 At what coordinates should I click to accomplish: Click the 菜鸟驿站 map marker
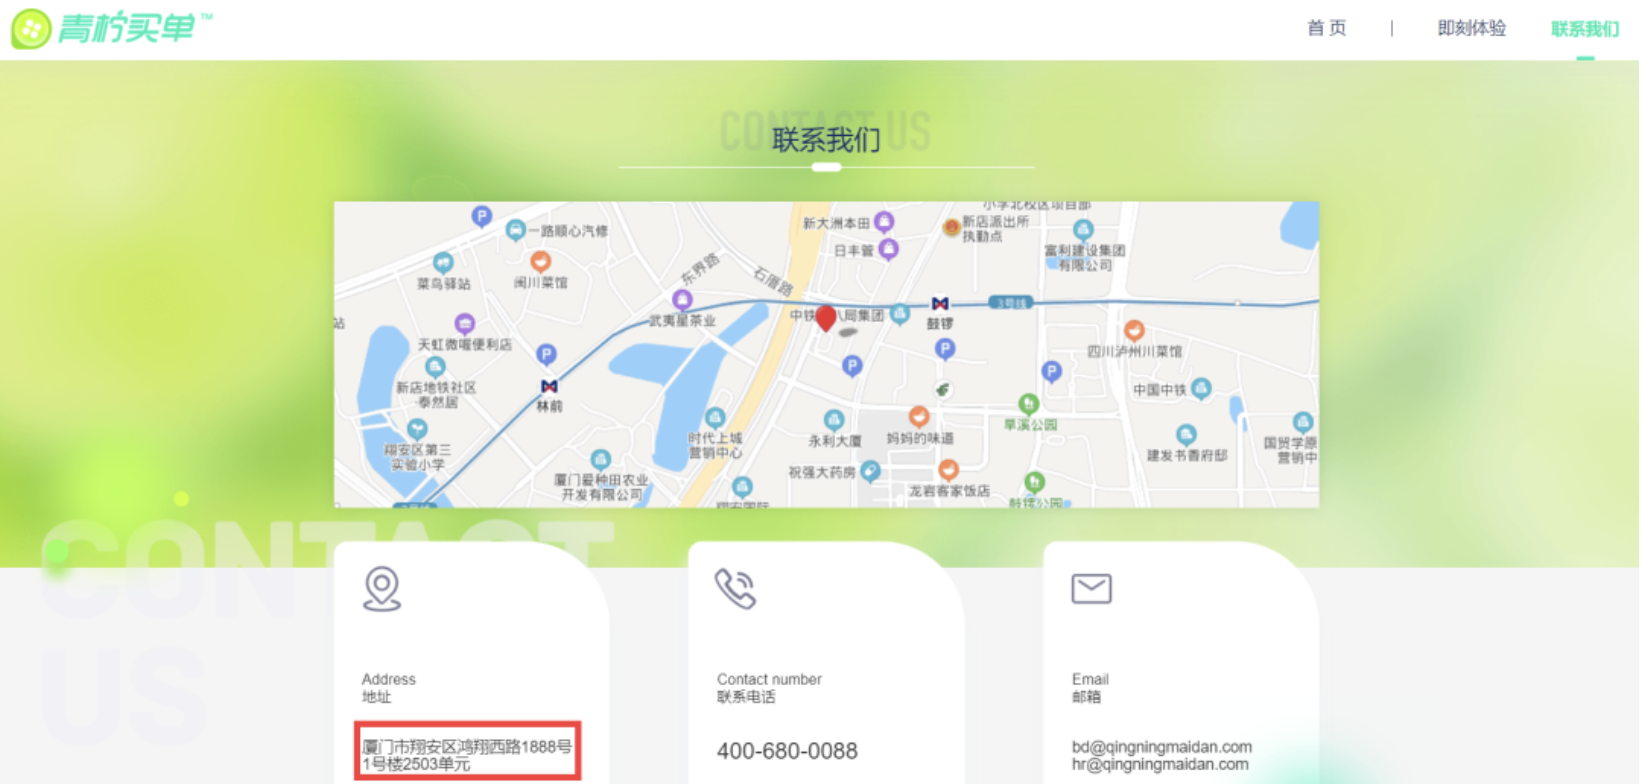442,263
